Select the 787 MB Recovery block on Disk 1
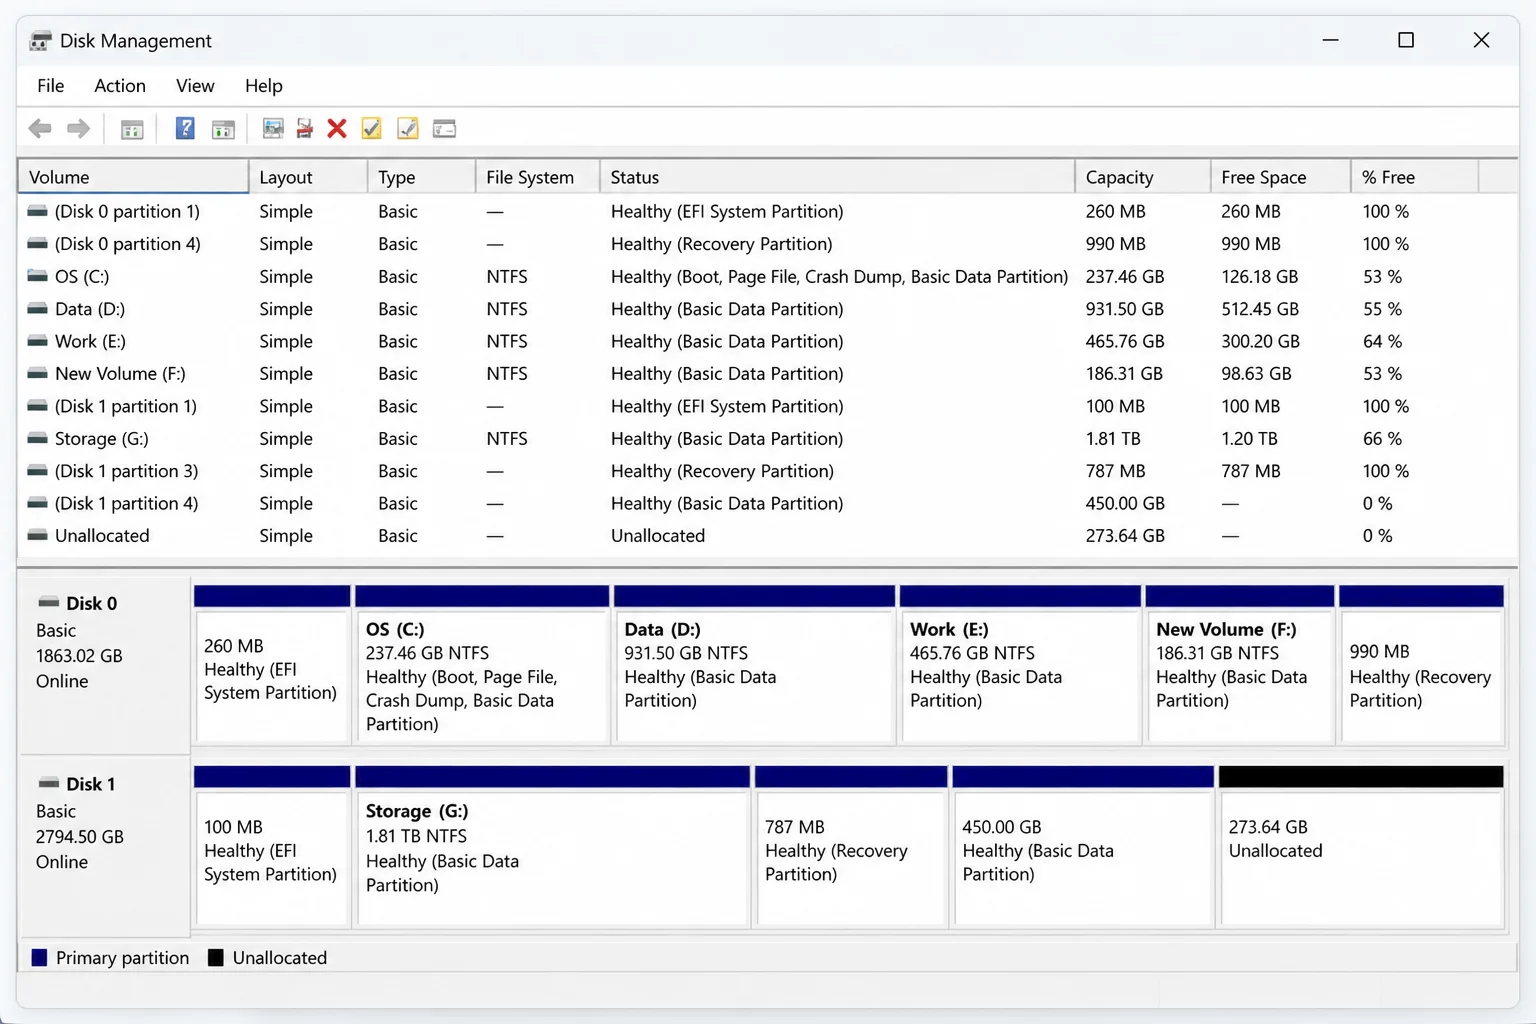Screen dimensions: 1536x1024 click(851, 846)
